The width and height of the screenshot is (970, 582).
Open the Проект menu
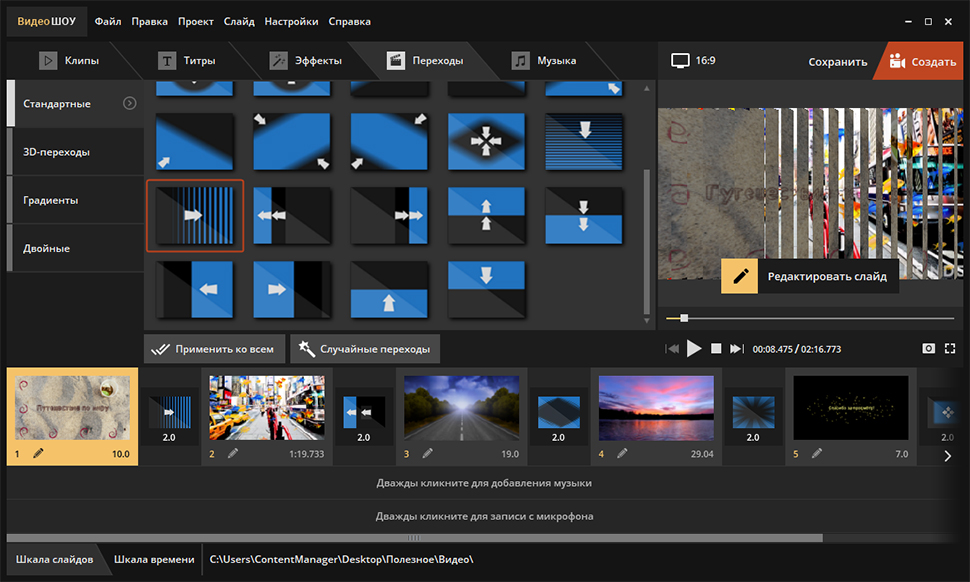point(195,22)
